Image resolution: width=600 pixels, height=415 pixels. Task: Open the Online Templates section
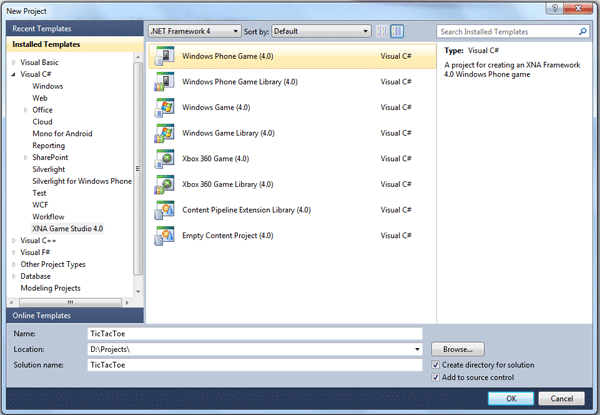[75, 316]
